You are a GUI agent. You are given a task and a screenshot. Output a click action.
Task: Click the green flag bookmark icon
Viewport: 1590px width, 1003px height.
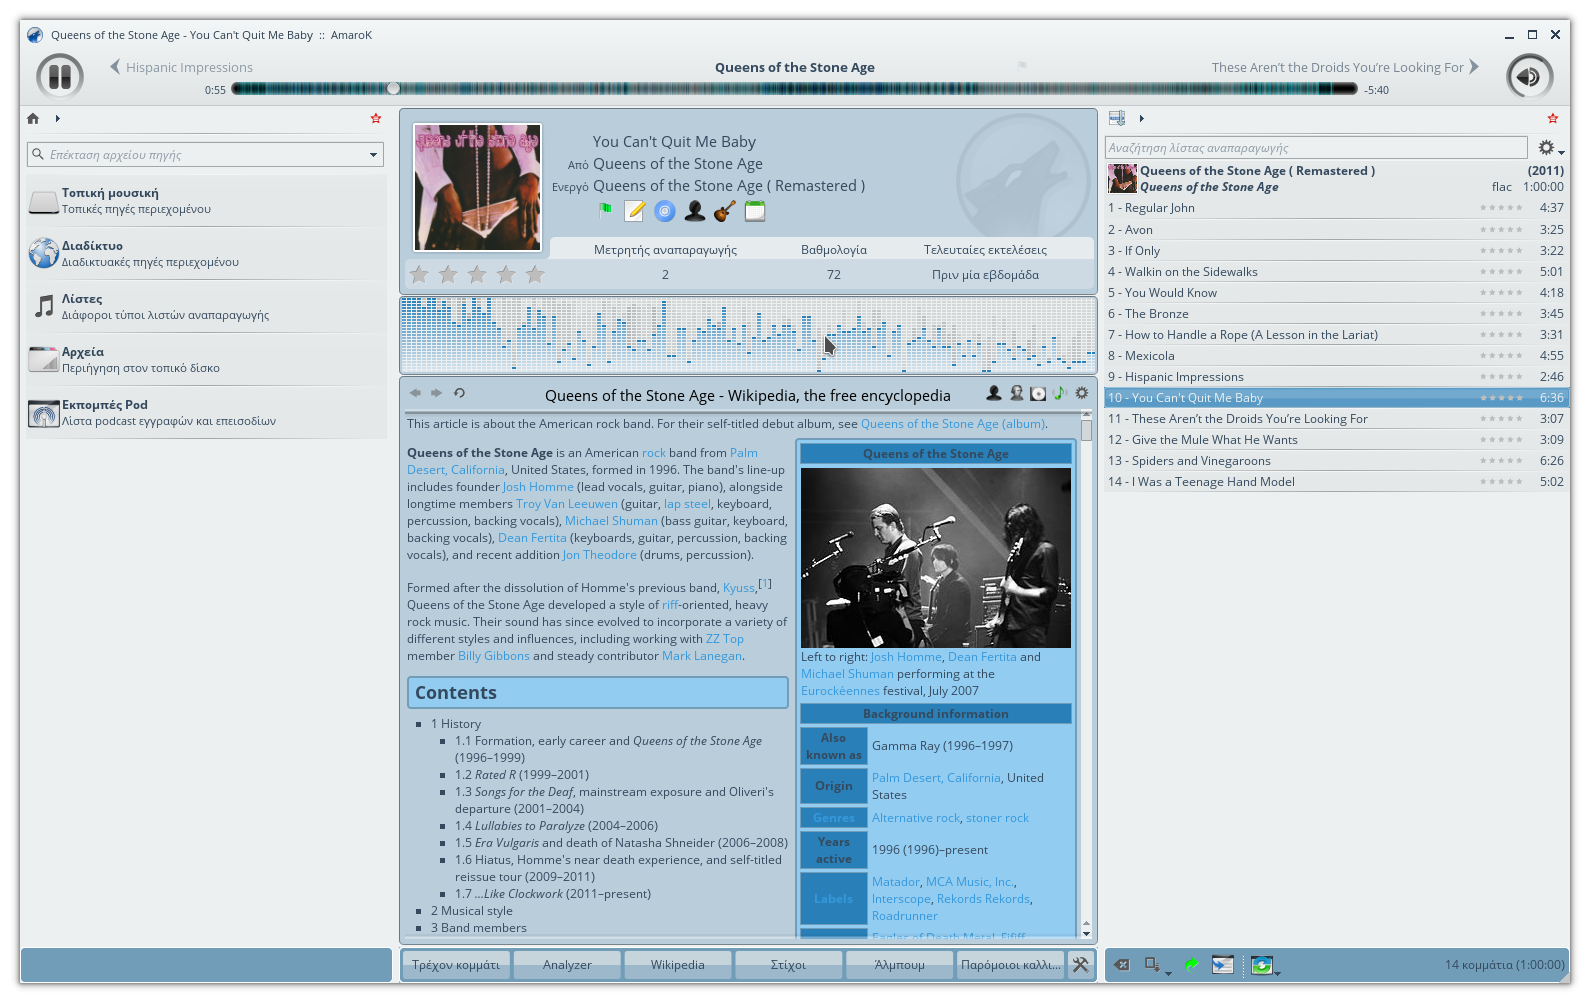(x=605, y=211)
